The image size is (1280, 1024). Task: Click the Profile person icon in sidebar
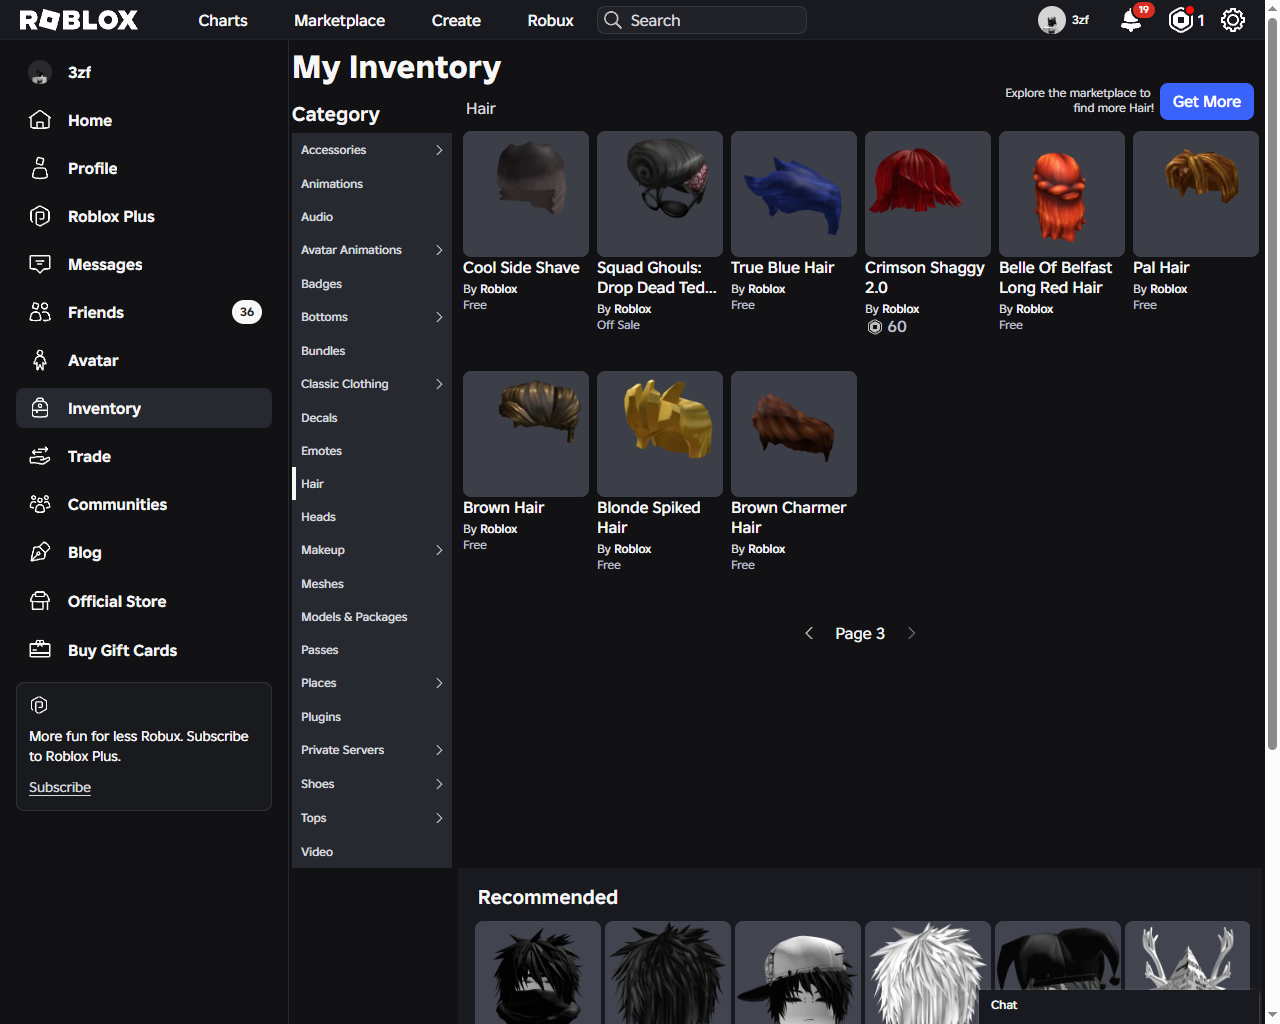tap(40, 168)
